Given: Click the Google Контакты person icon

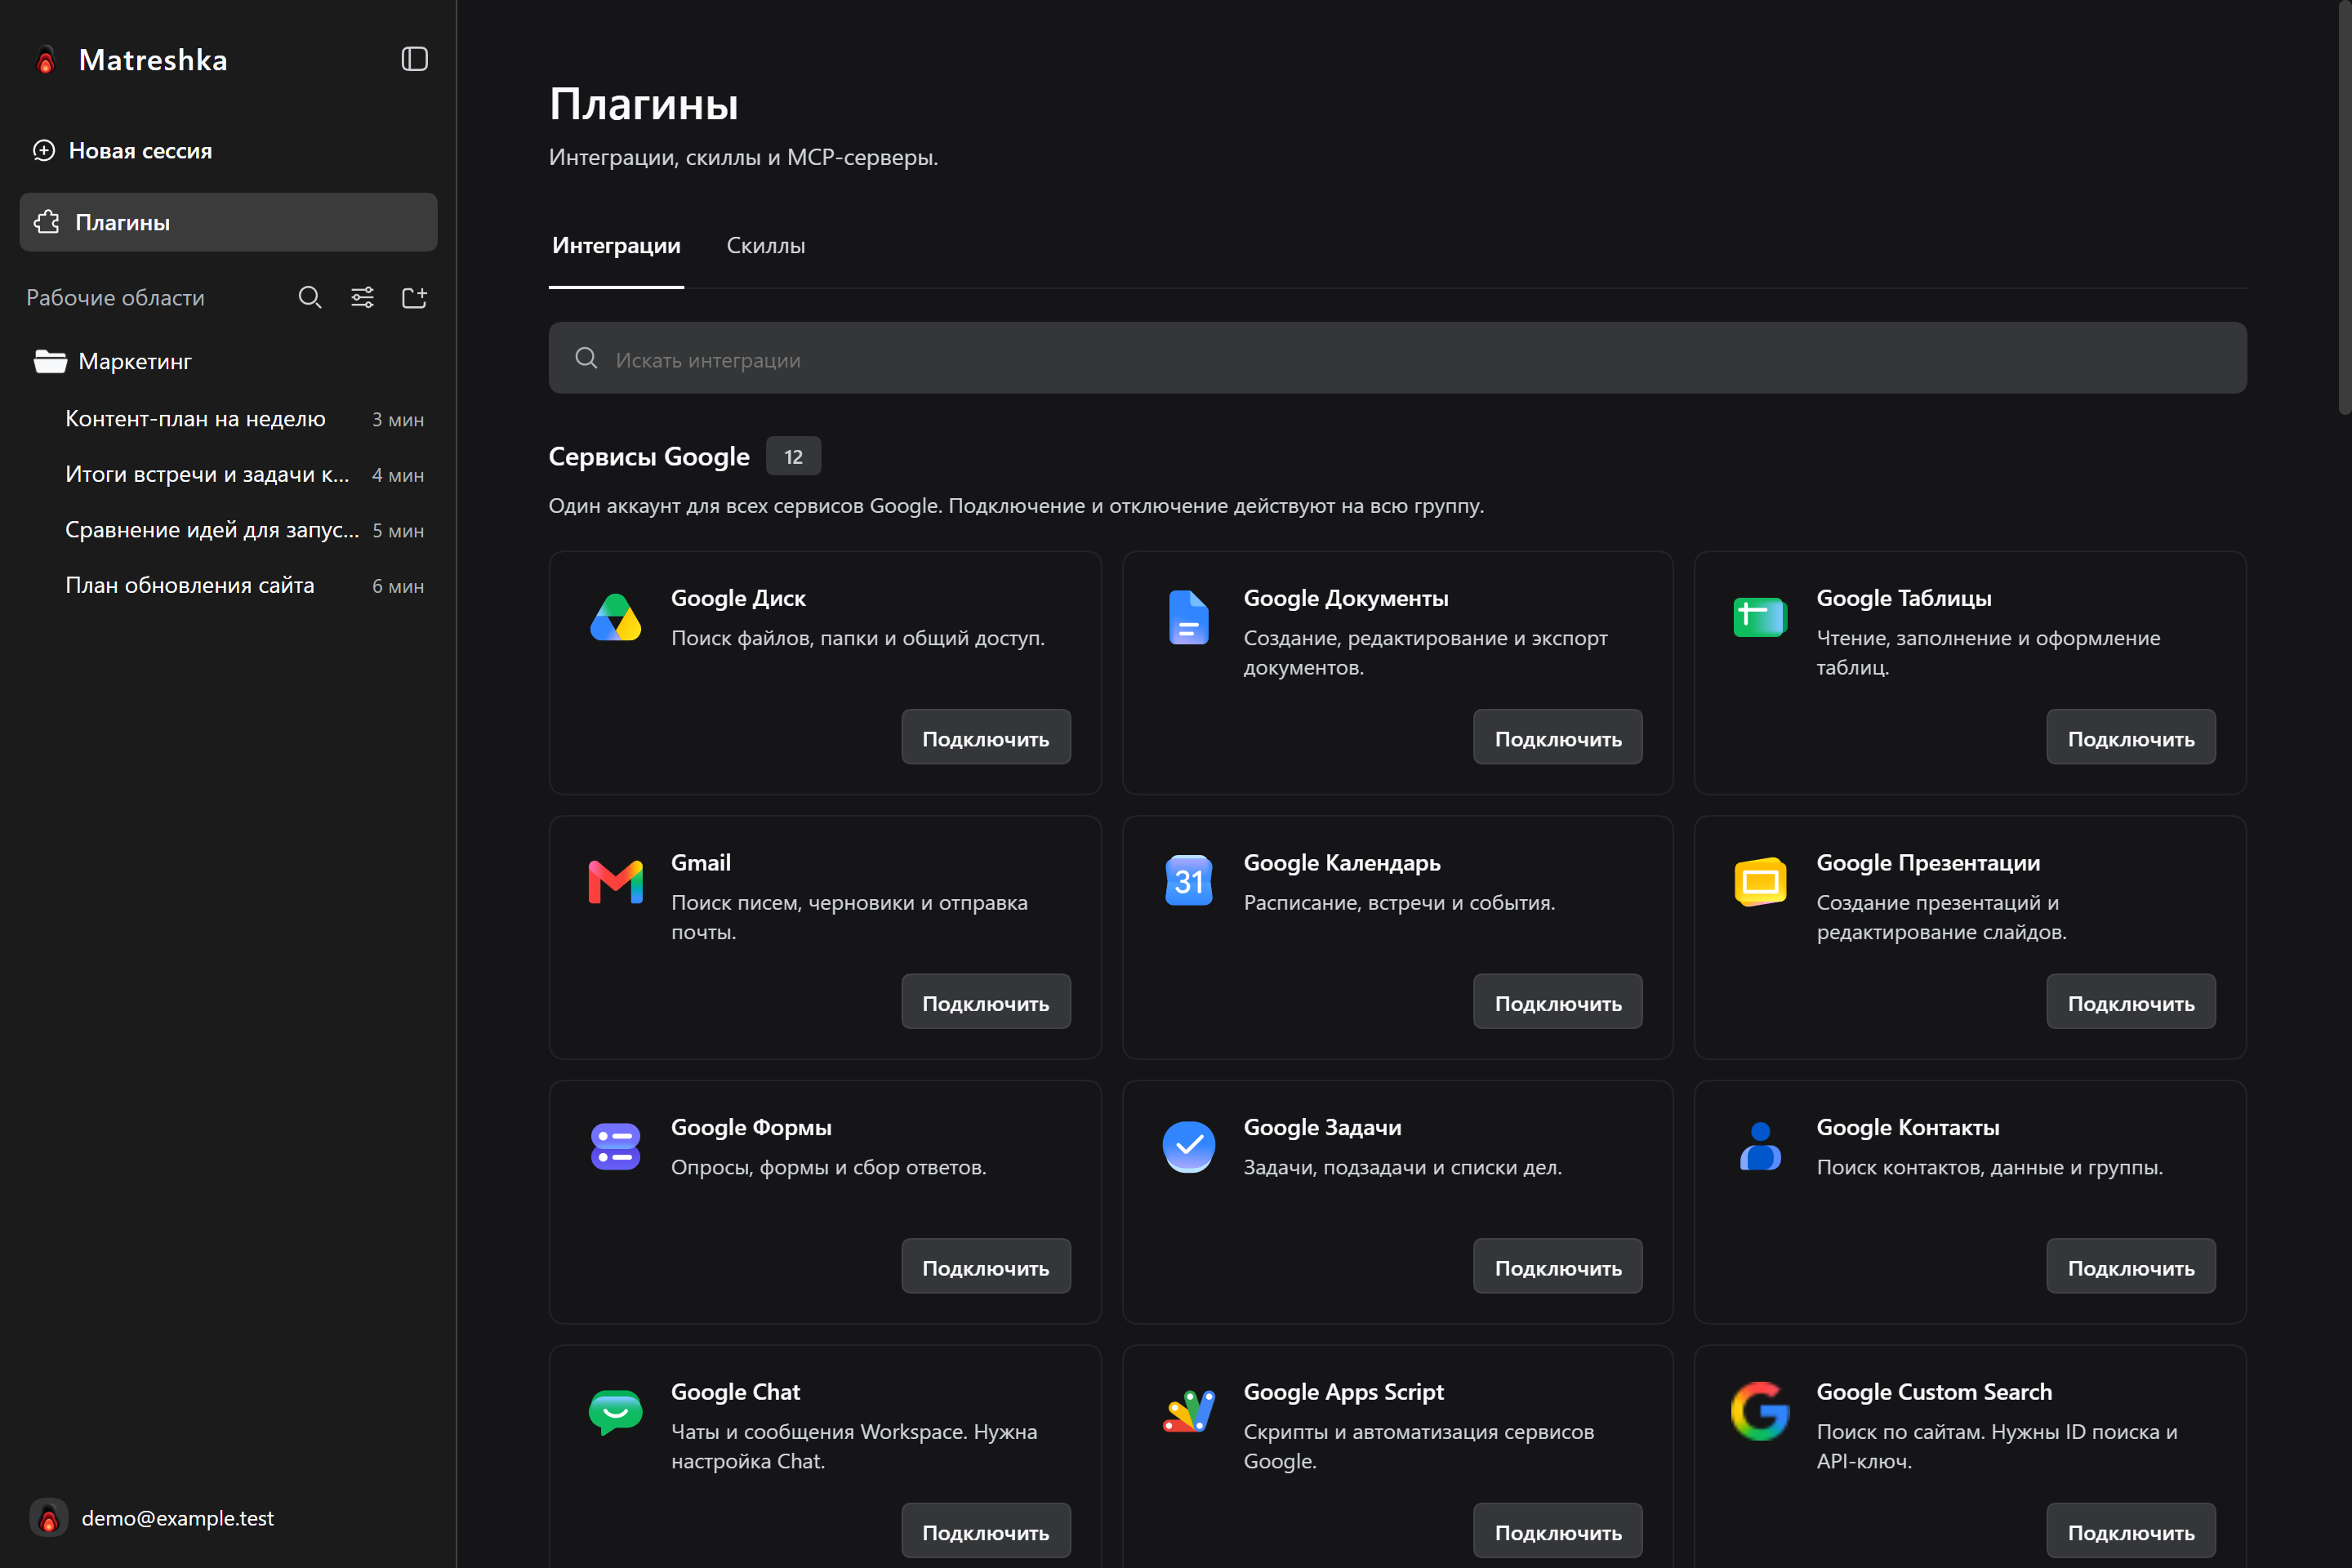Looking at the screenshot, I should coord(1760,1146).
